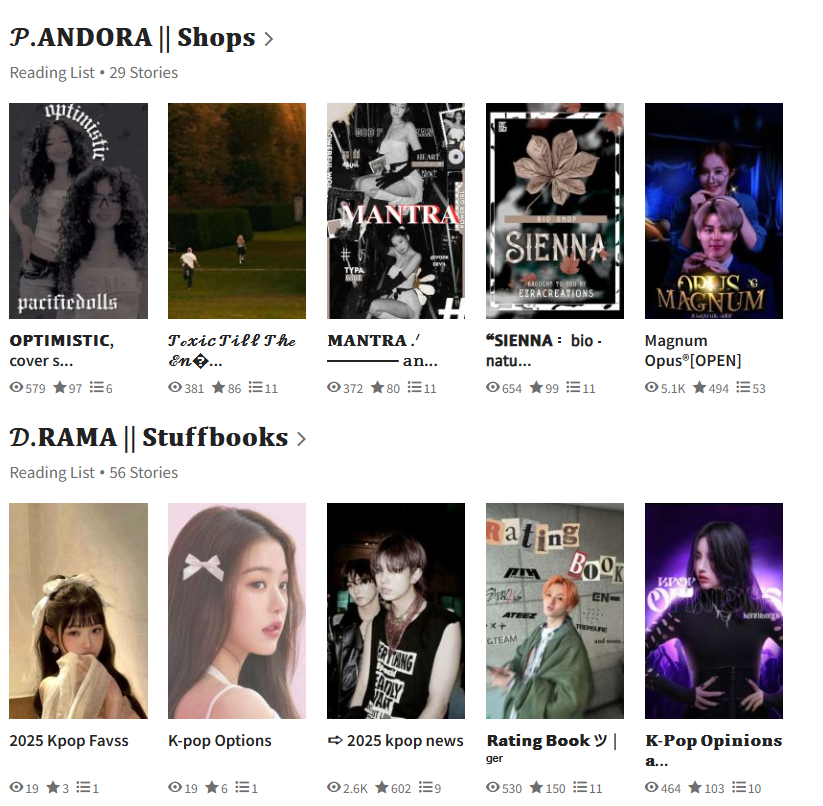Open the Magnum Opus [OPEN] story title
The image size is (823, 806).
click(x=693, y=351)
